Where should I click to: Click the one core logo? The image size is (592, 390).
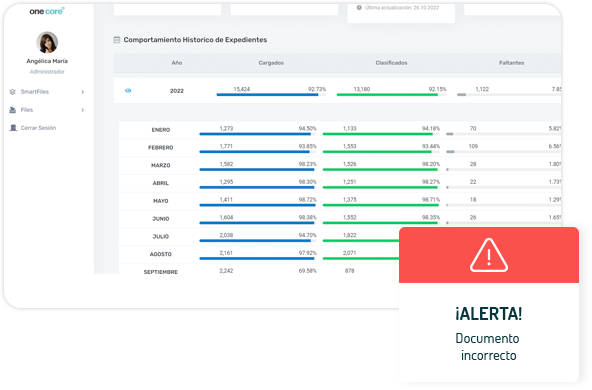(47, 11)
